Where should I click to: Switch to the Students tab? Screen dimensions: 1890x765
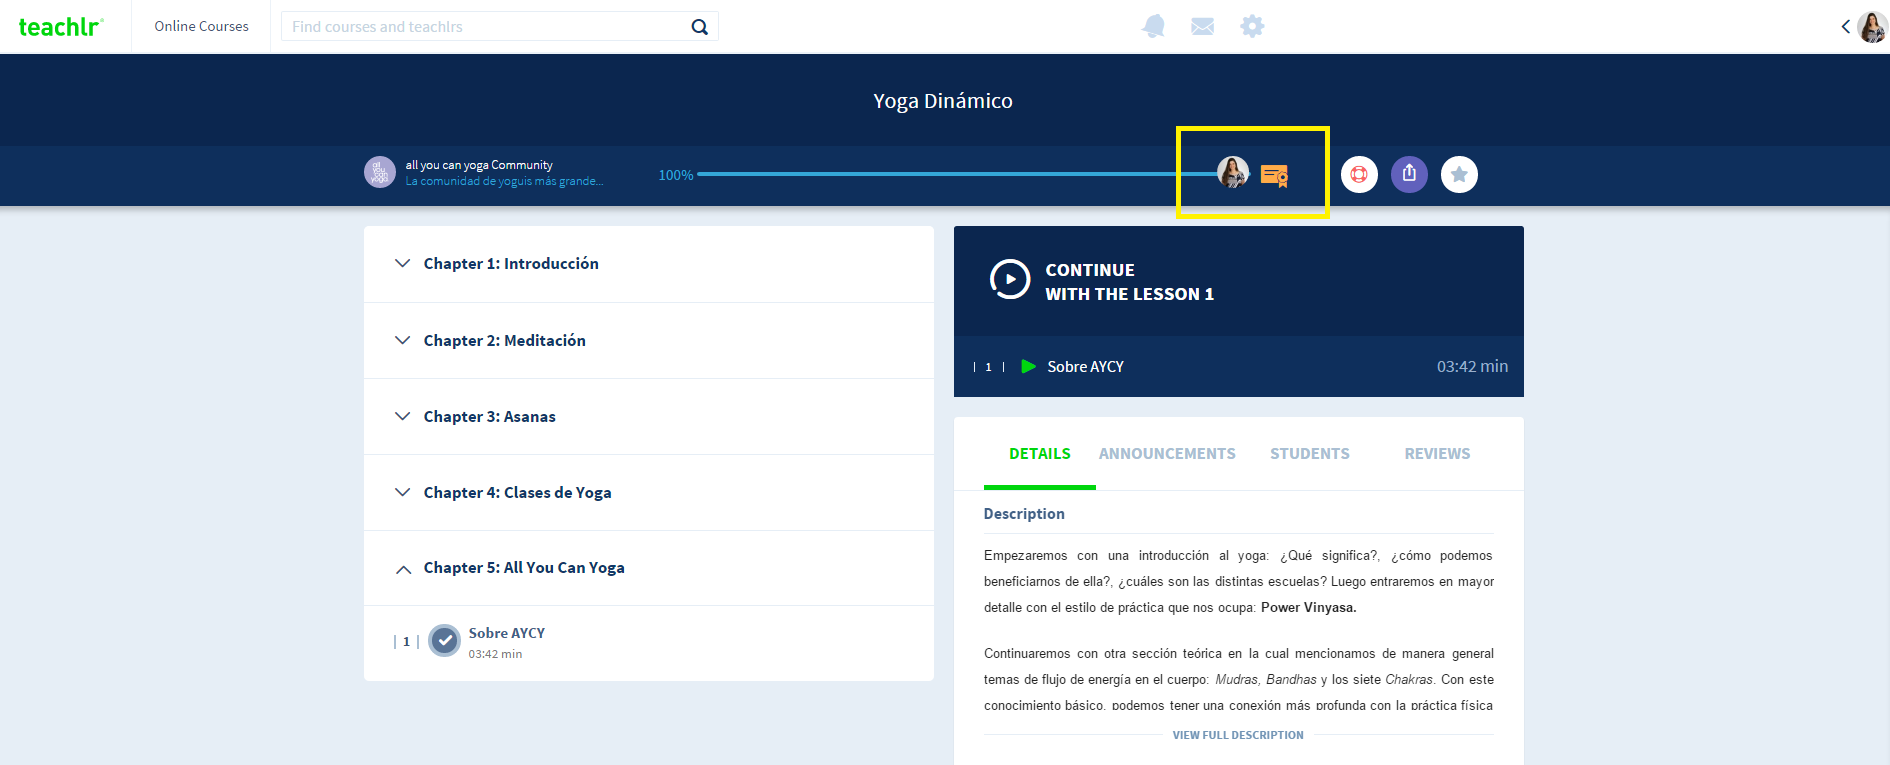tap(1309, 454)
